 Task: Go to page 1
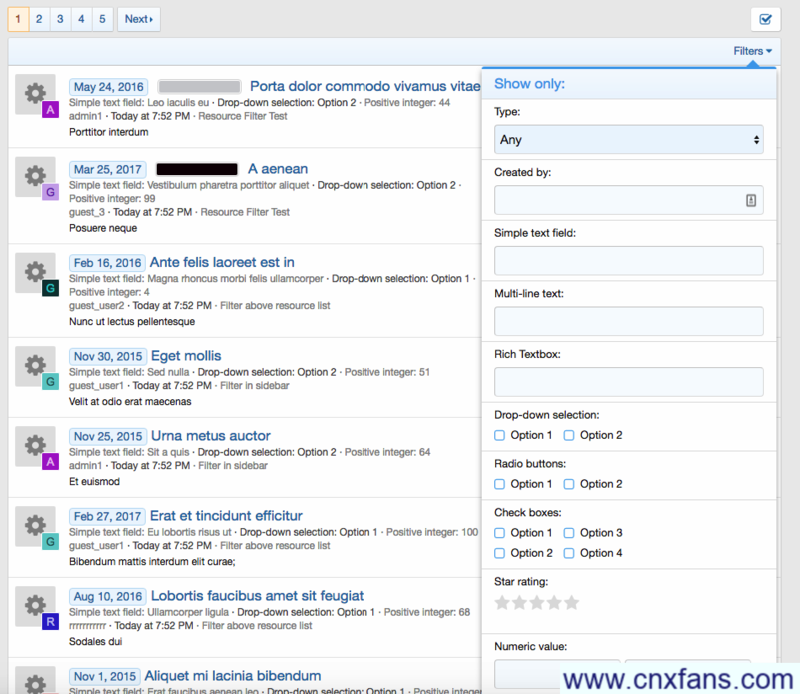tap(18, 19)
